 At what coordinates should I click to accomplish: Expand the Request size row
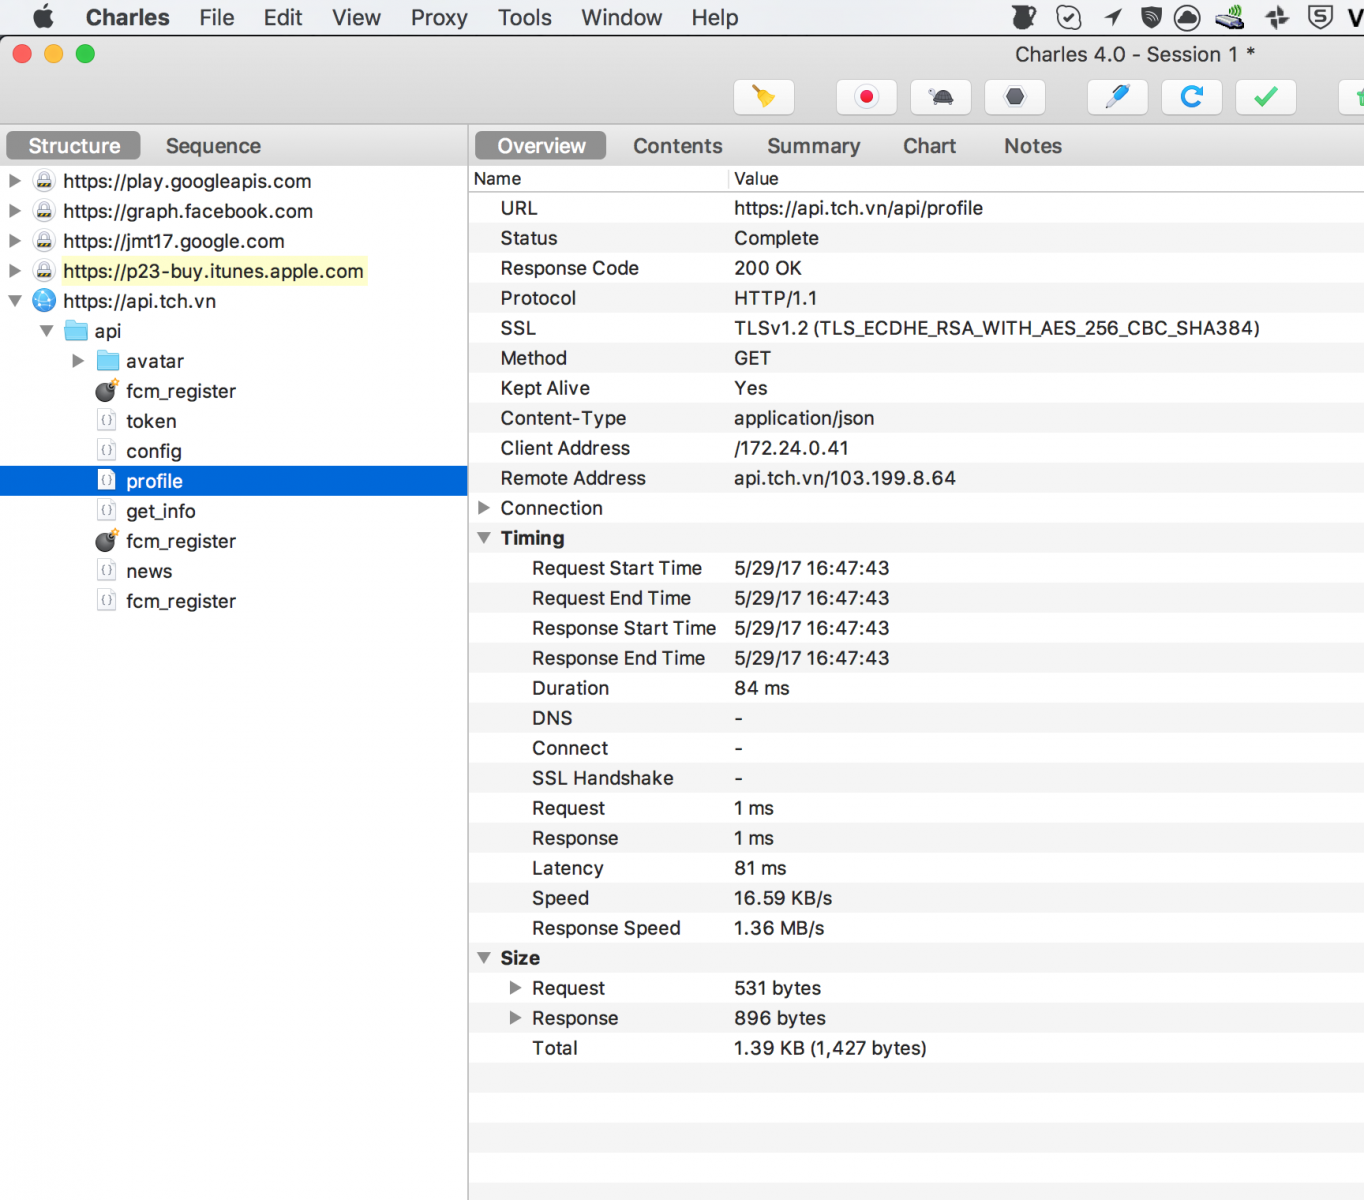515,988
